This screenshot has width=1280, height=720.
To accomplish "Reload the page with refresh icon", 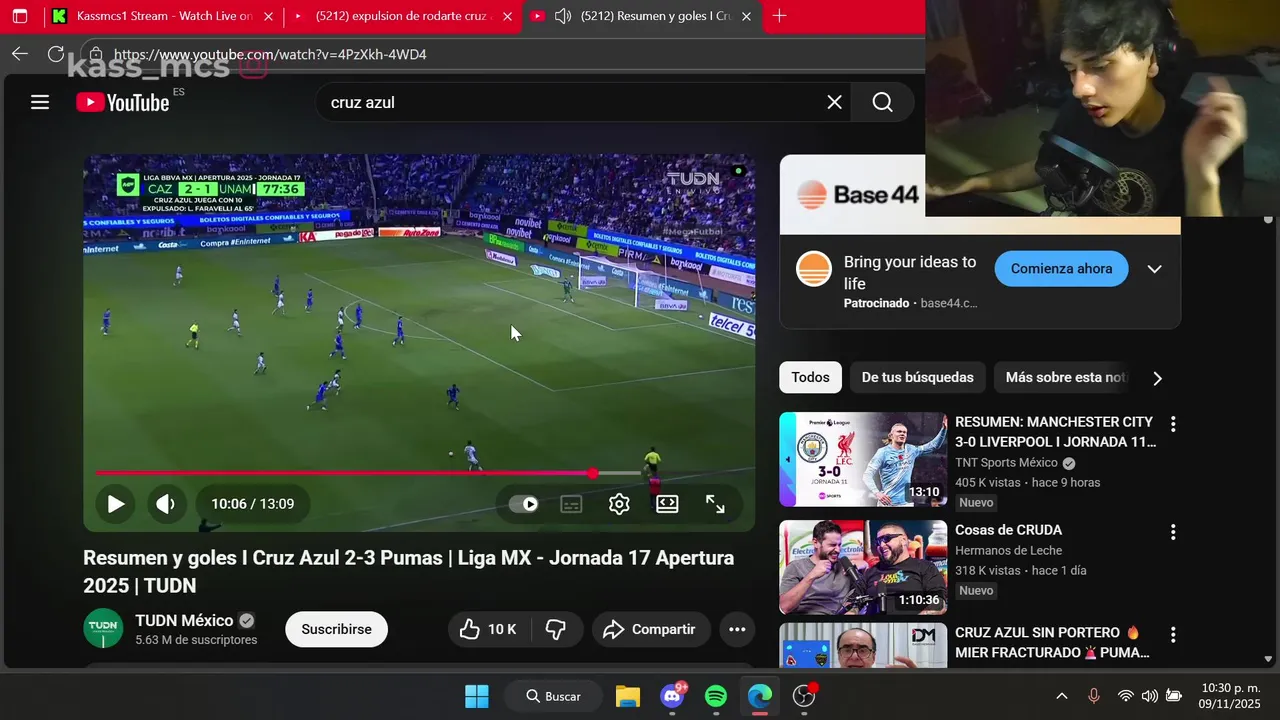I will (x=56, y=54).
